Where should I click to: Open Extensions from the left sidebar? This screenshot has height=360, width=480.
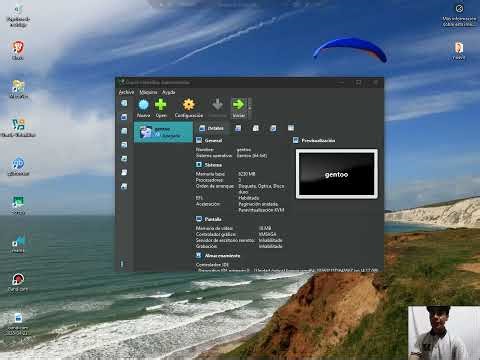click(124, 131)
